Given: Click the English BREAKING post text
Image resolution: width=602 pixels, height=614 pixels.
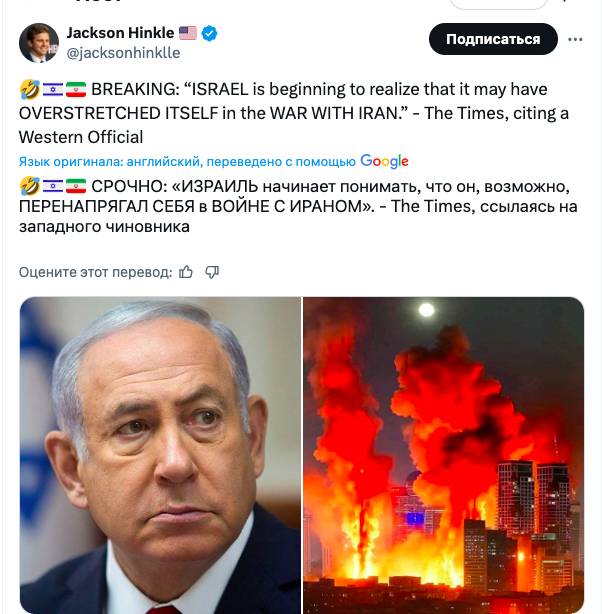Looking at the screenshot, I should pos(294,113).
